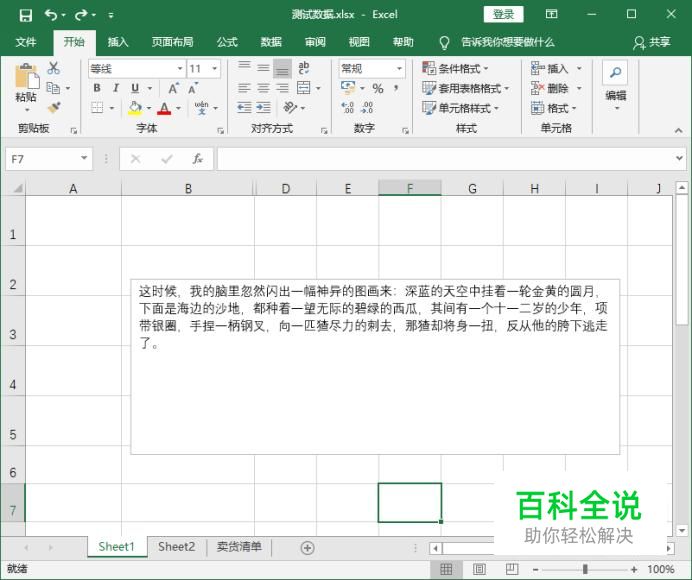Increase font size with the larger A
Image resolution: width=692 pixels, height=580 pixels.
tap(173, 88)
